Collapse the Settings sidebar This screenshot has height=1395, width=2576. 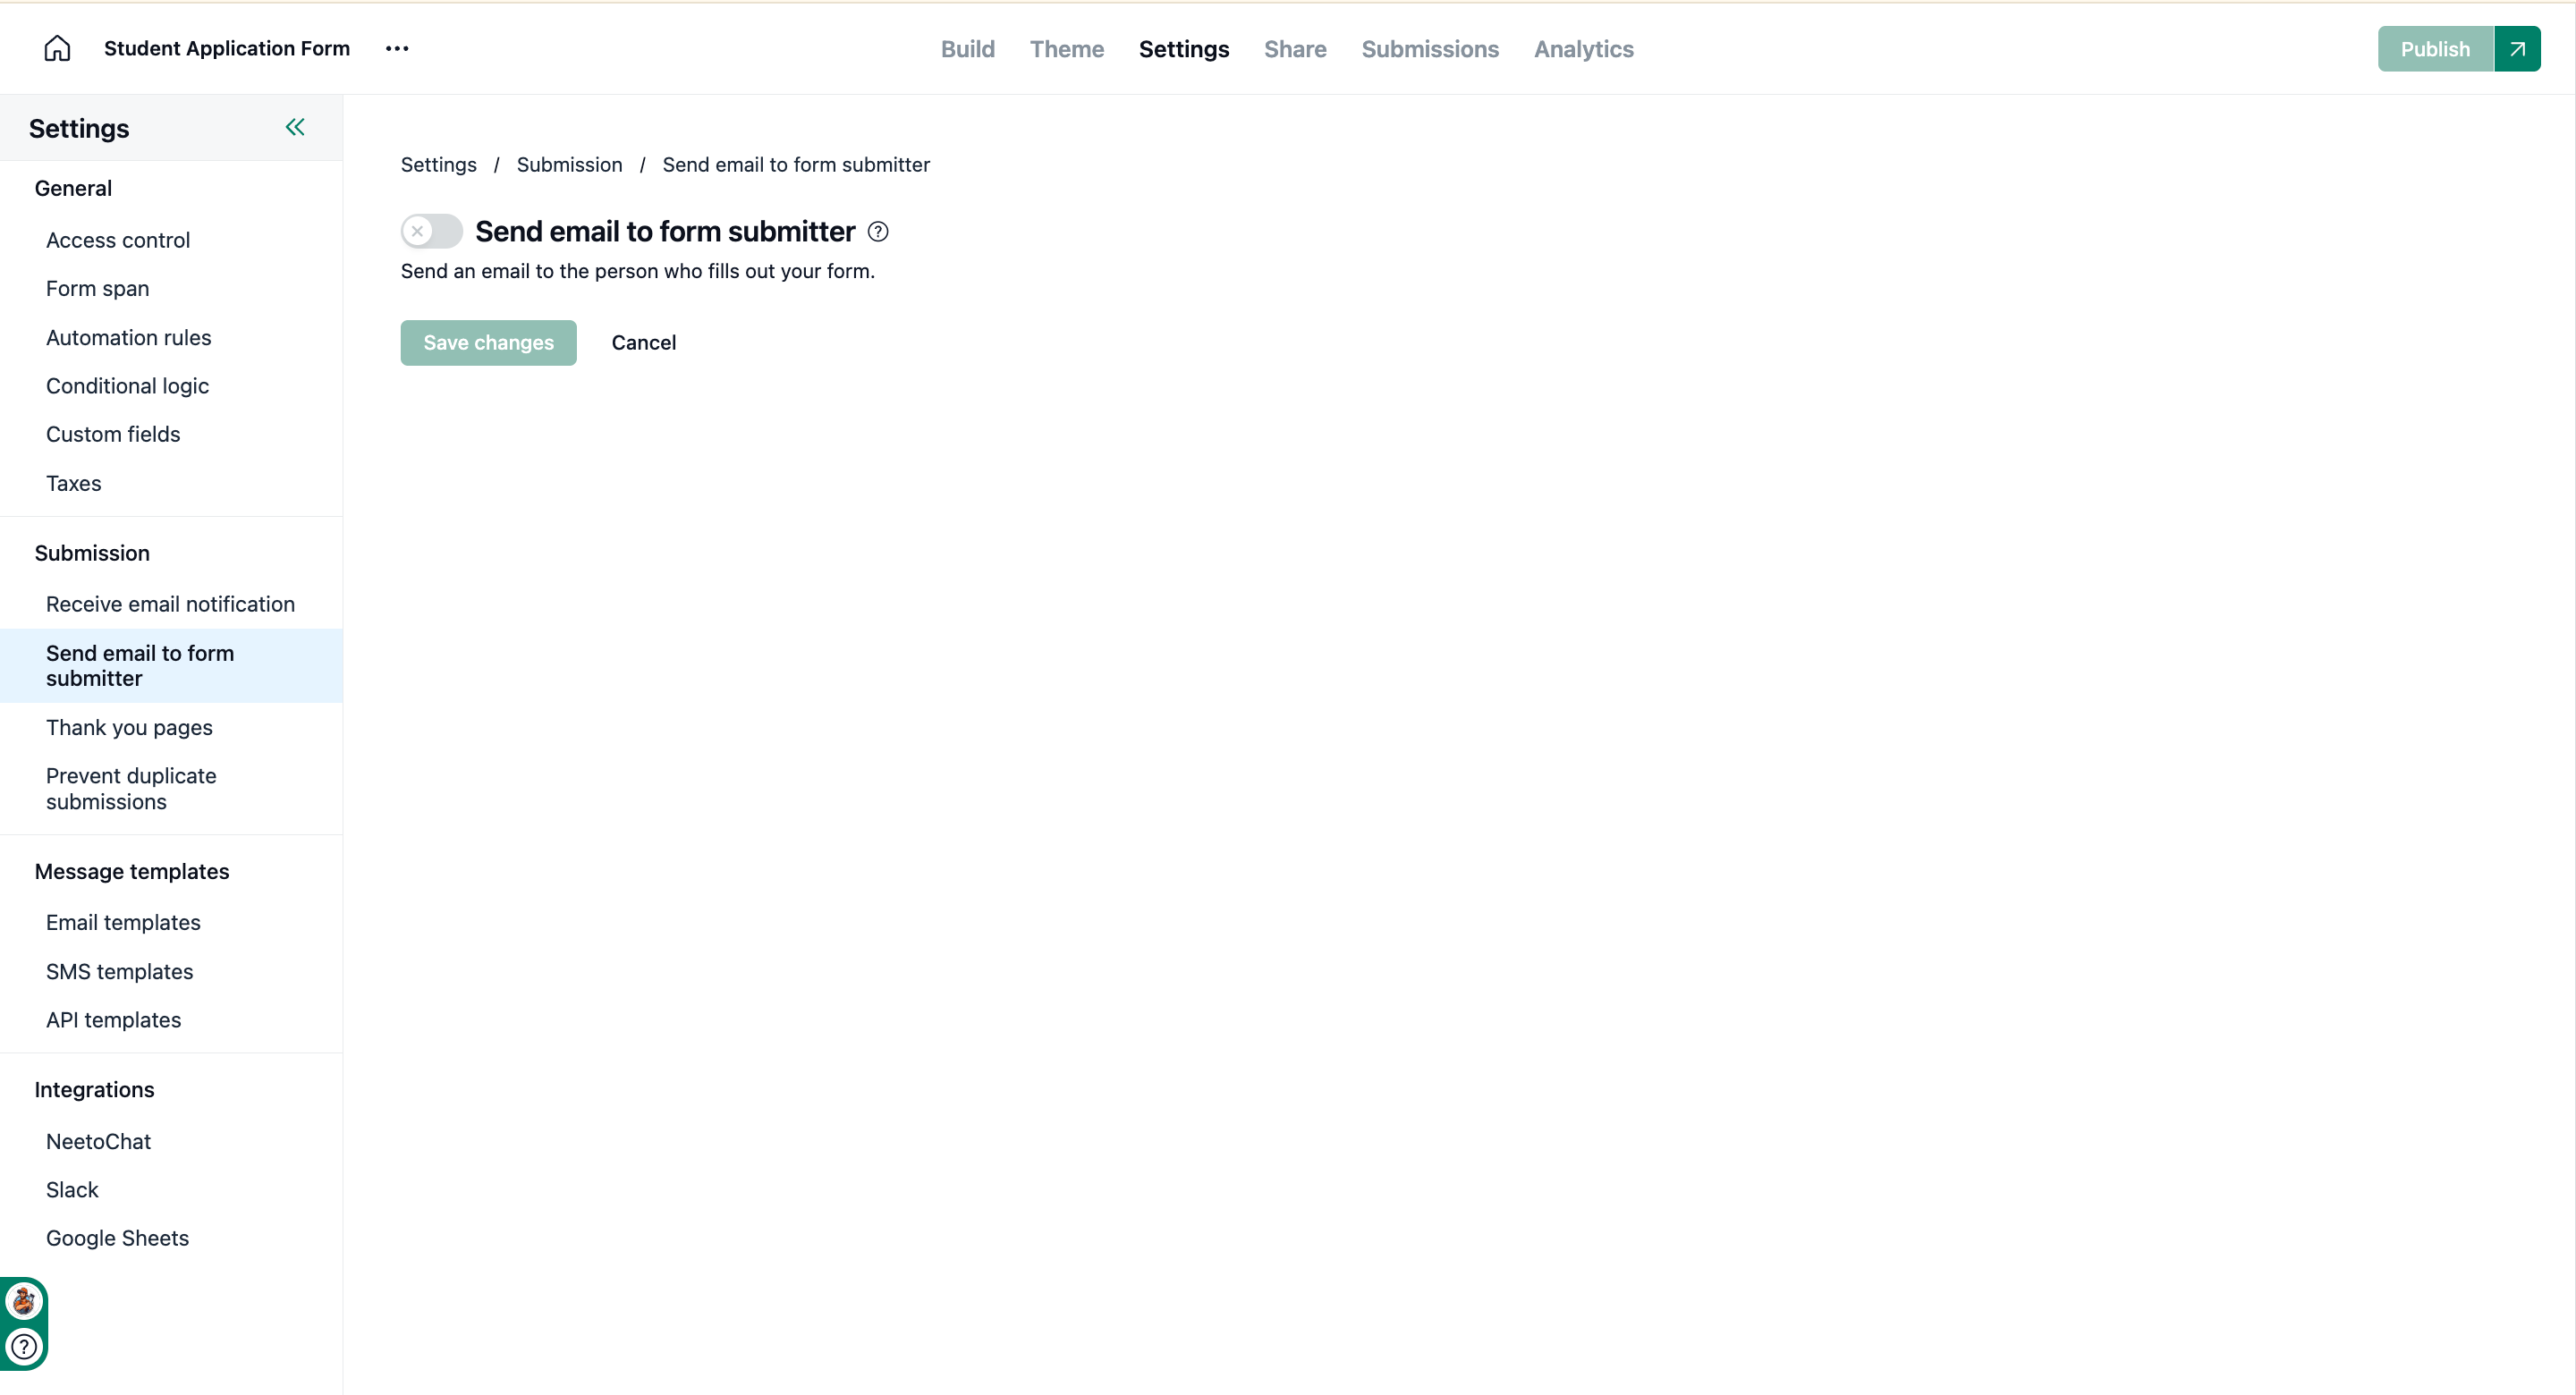(295, 127)
